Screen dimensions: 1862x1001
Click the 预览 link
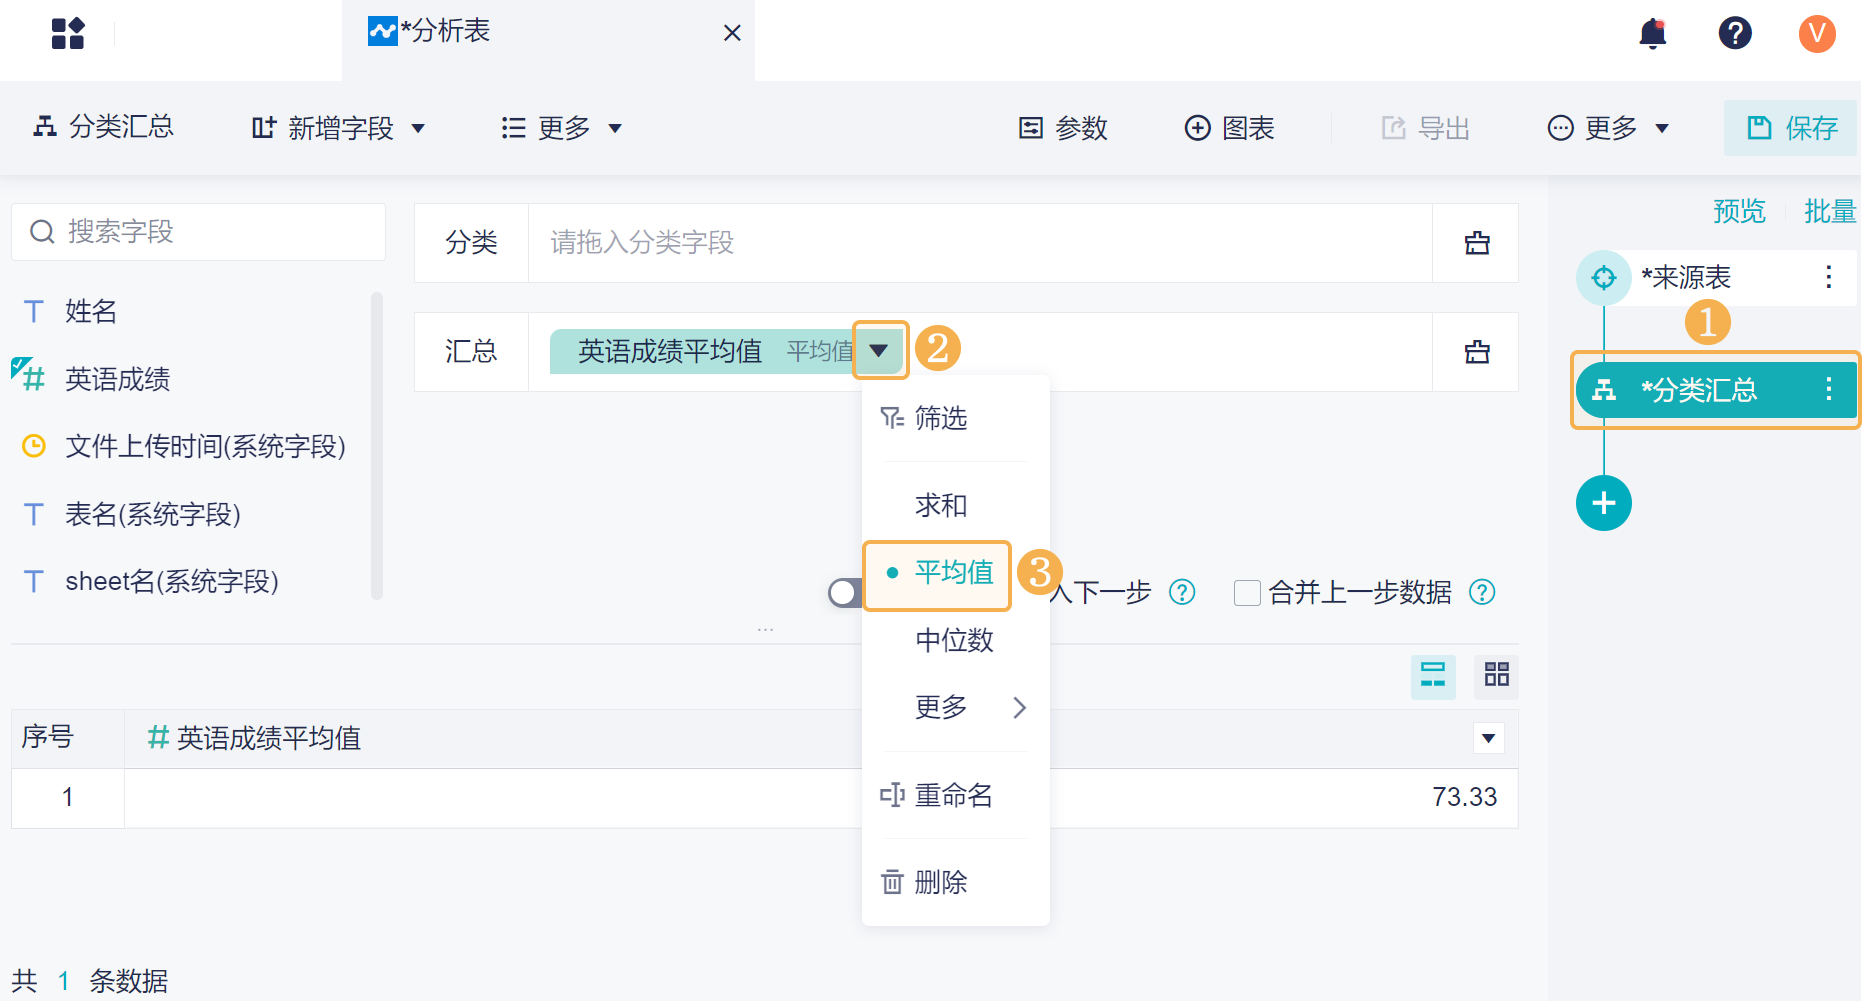[x=1739, y=211]
